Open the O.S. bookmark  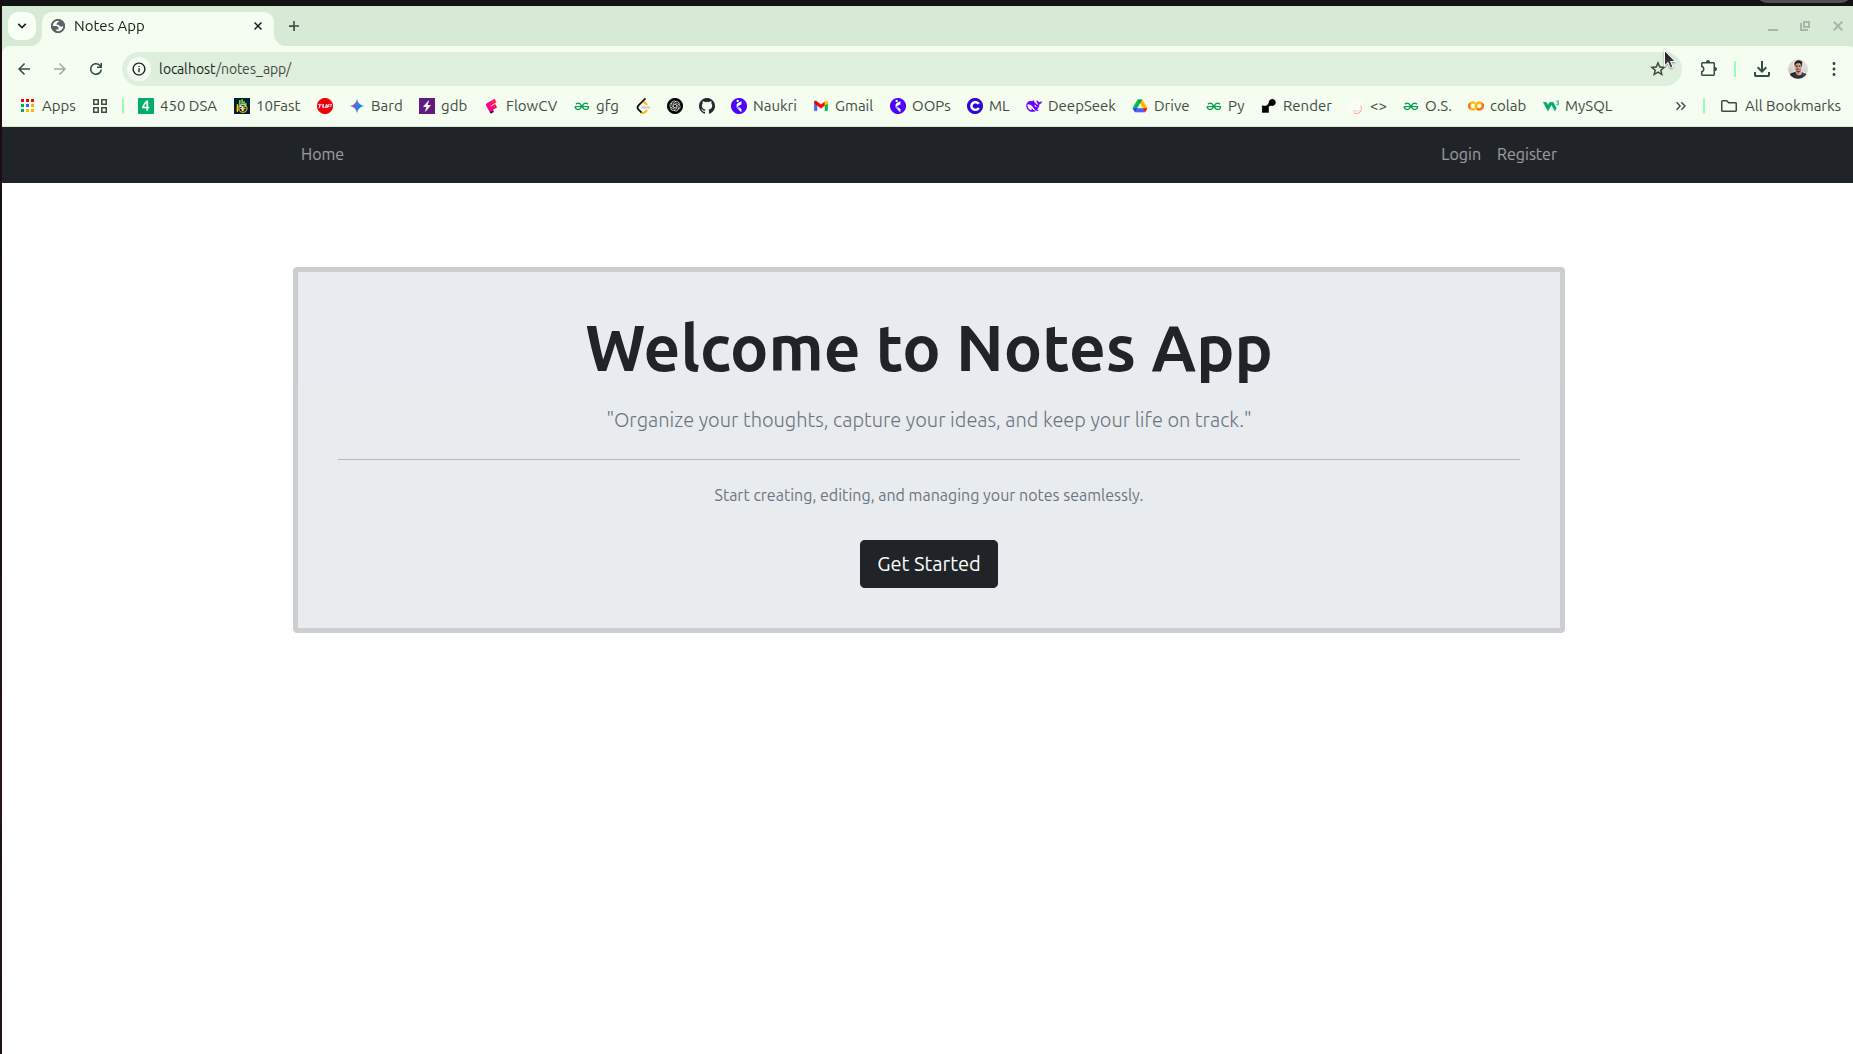pos(1427,106)
